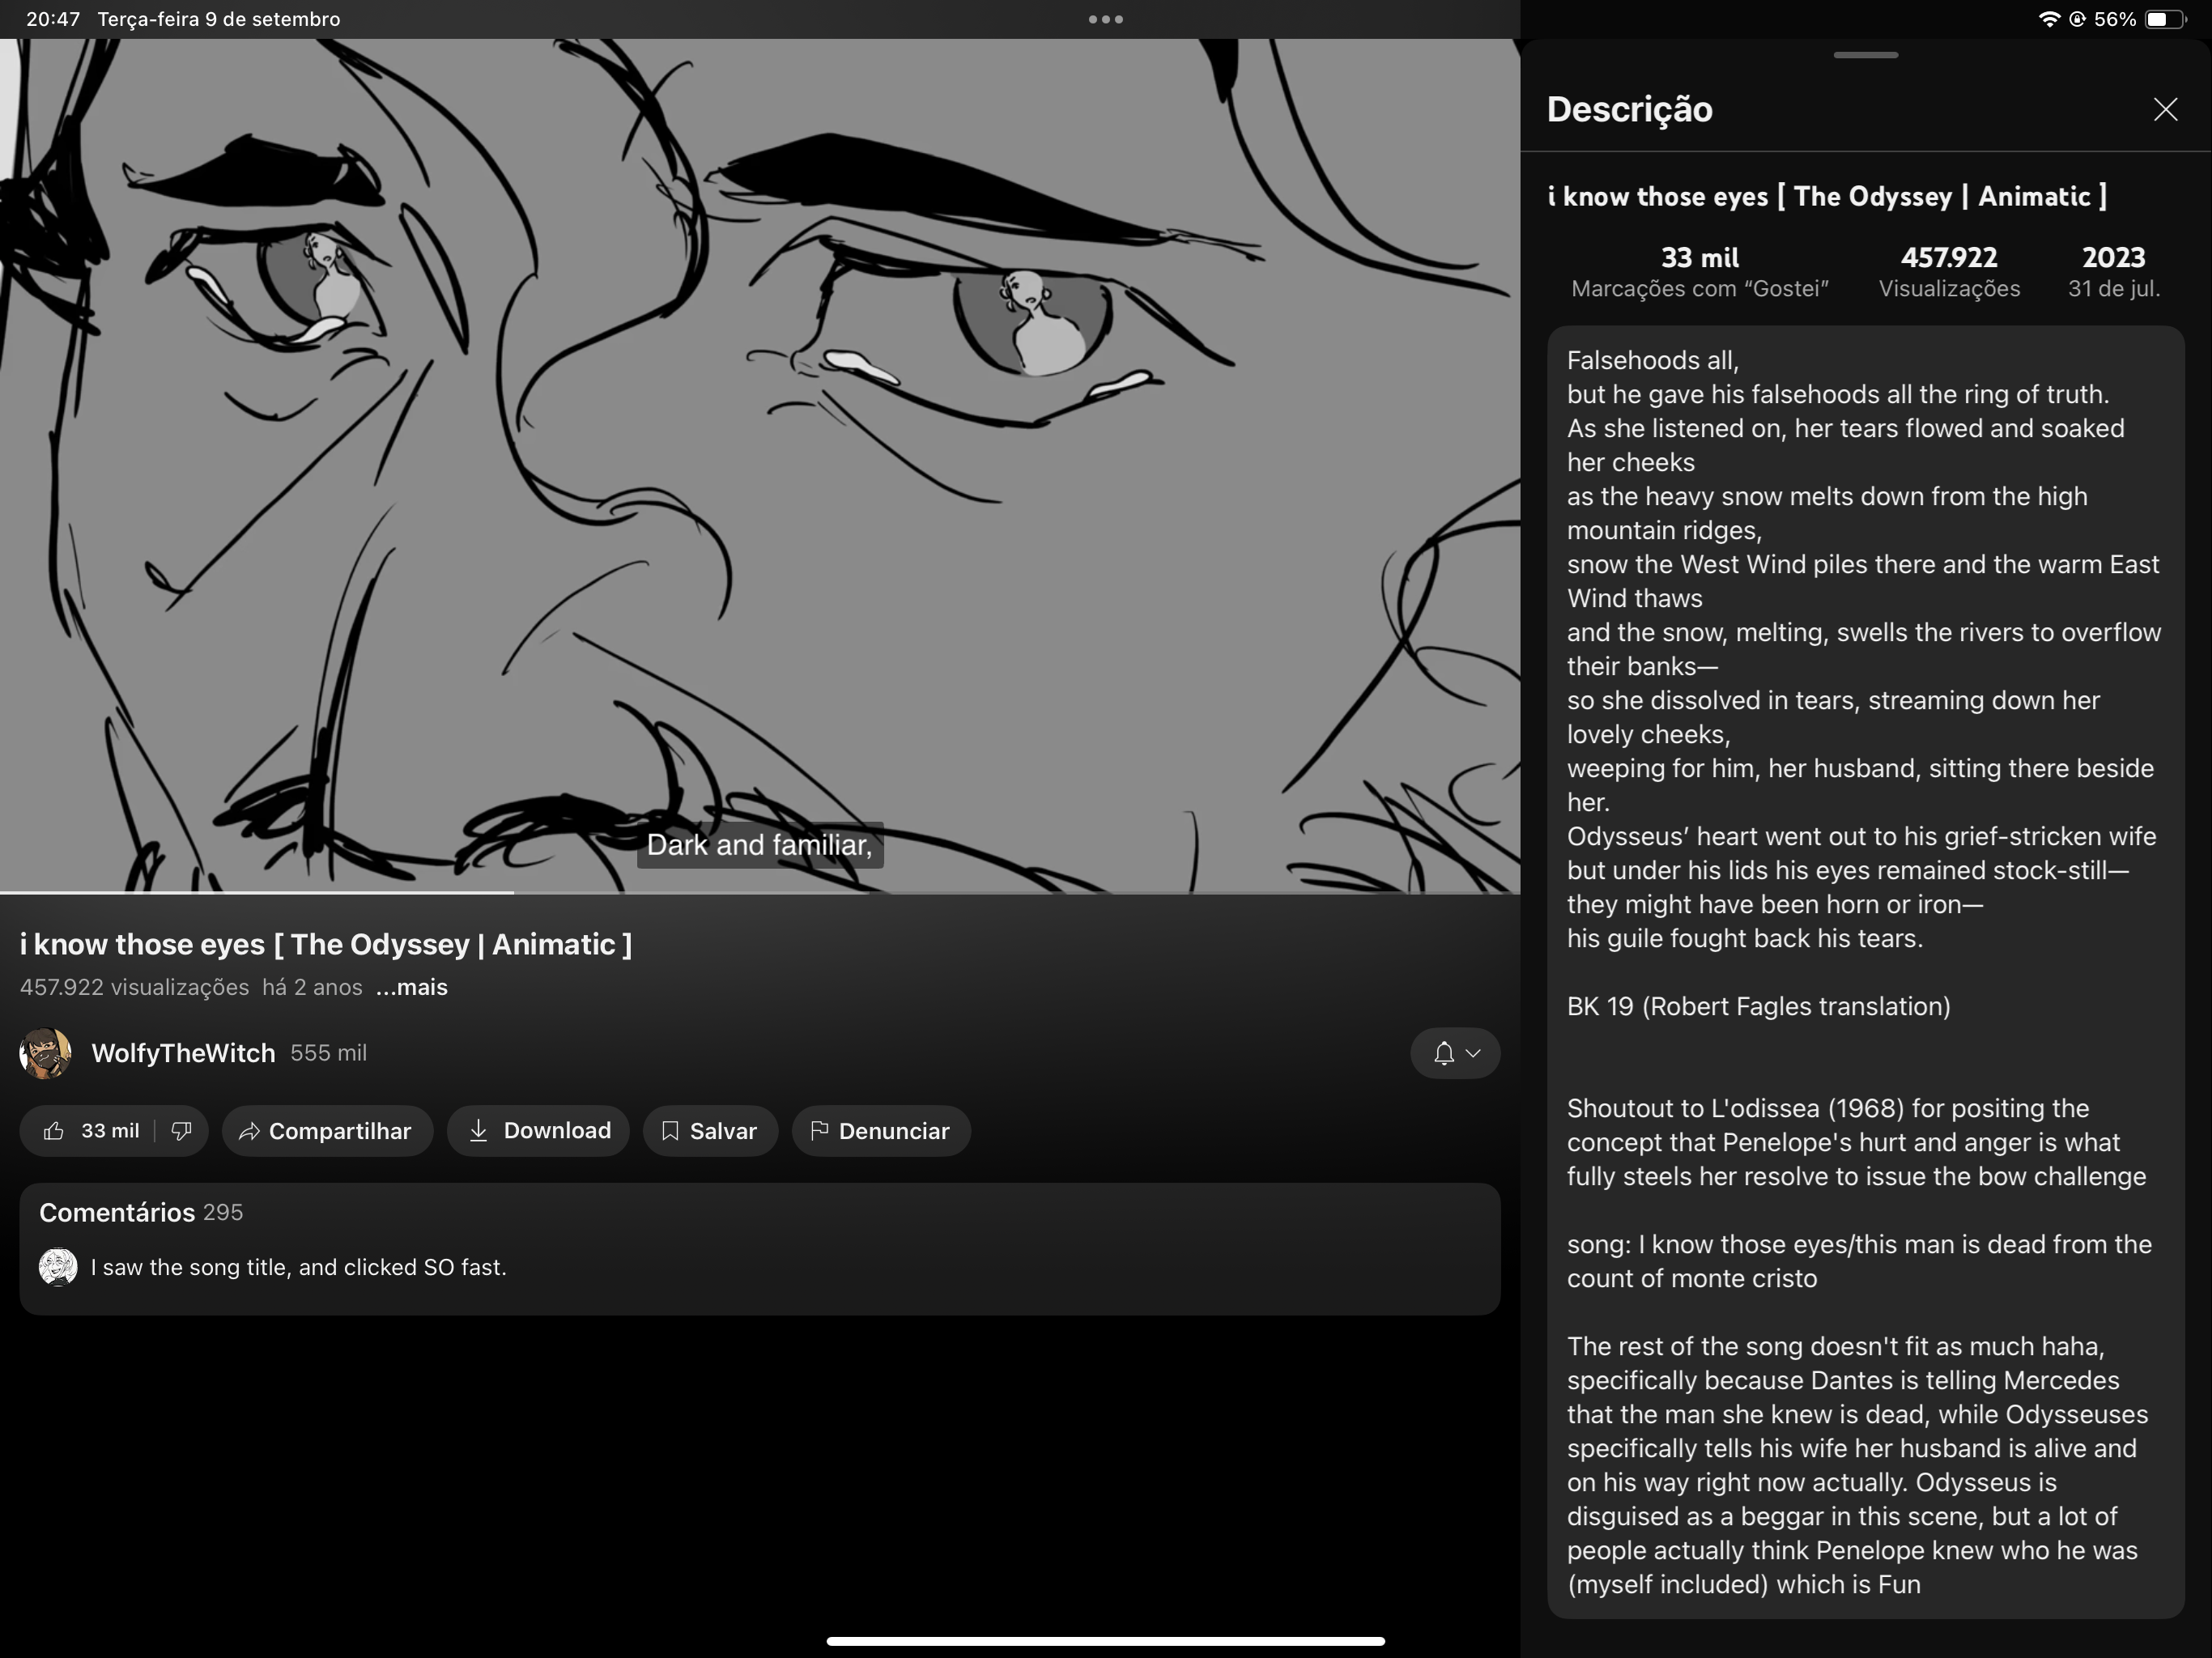Viewport: 2212px width, 1658px height.
Task: Expand video info via "...mais"
Action: coord(411,987)
